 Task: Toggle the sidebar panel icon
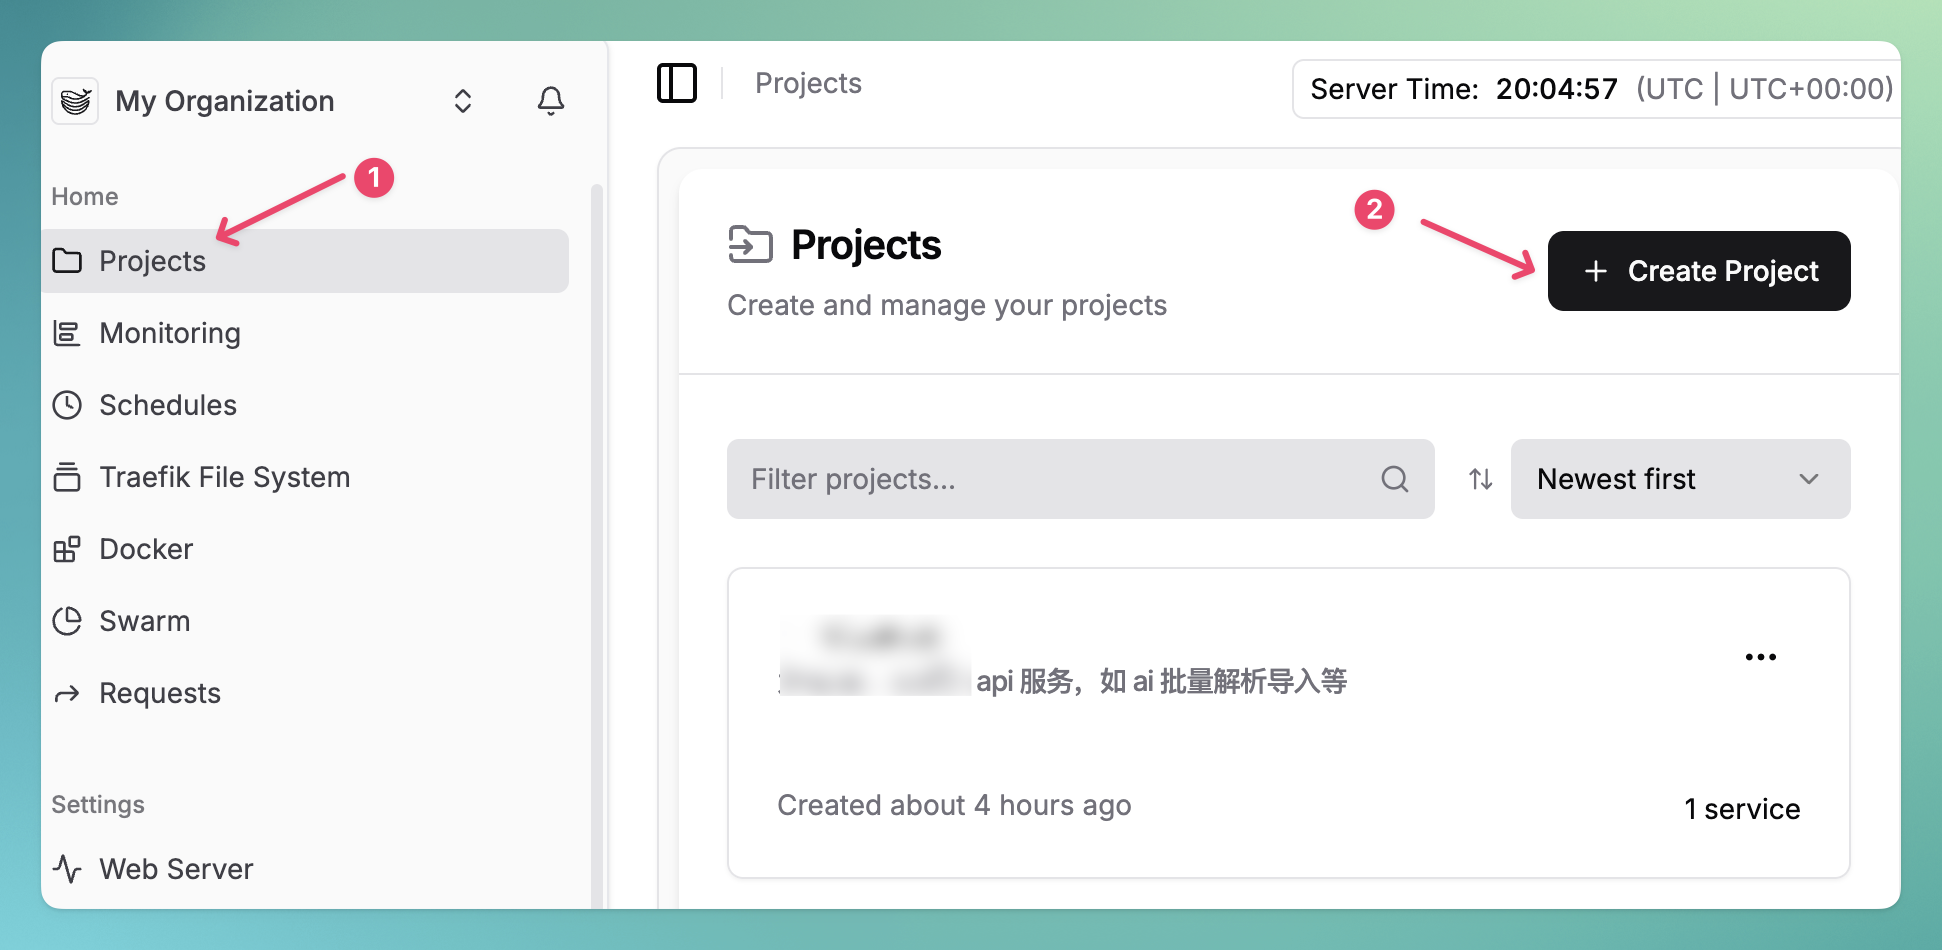[x=676, y=83]
